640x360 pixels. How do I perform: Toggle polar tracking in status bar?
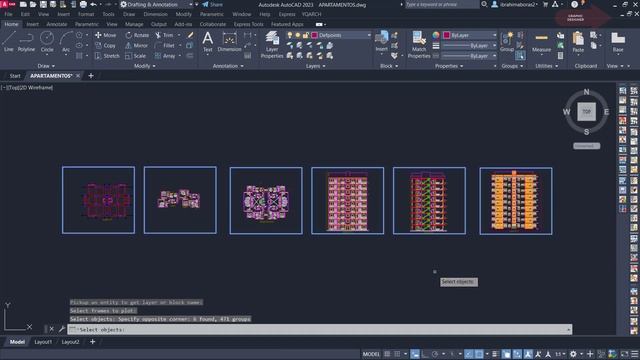435,354
